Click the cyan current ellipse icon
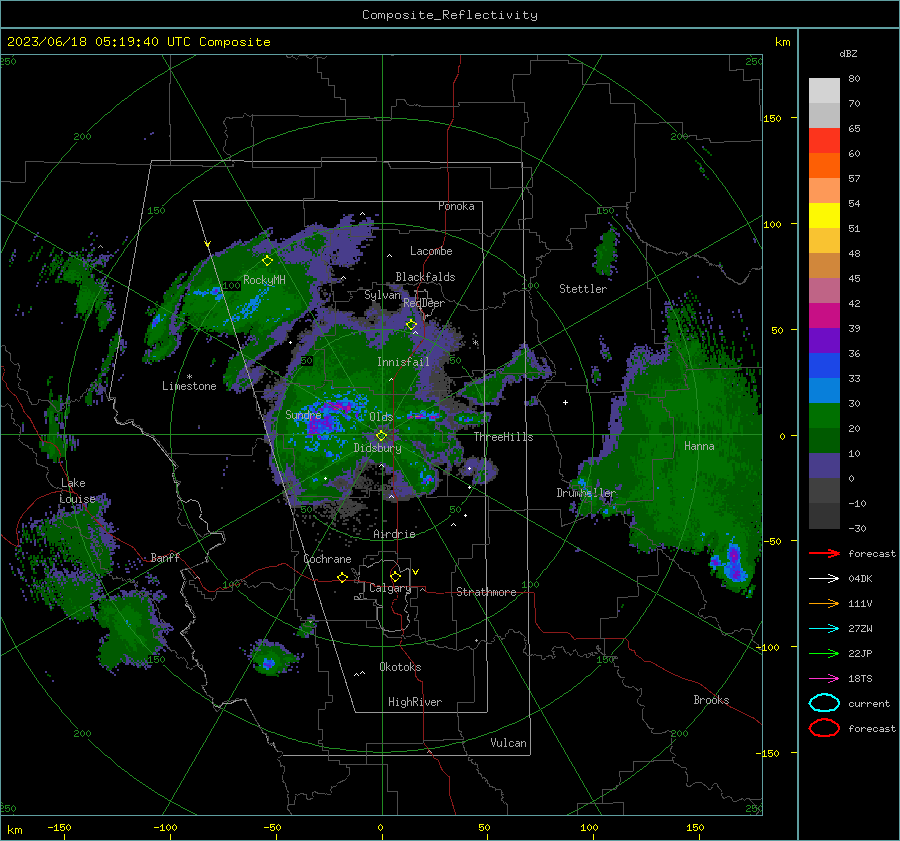 pos(824,703)
